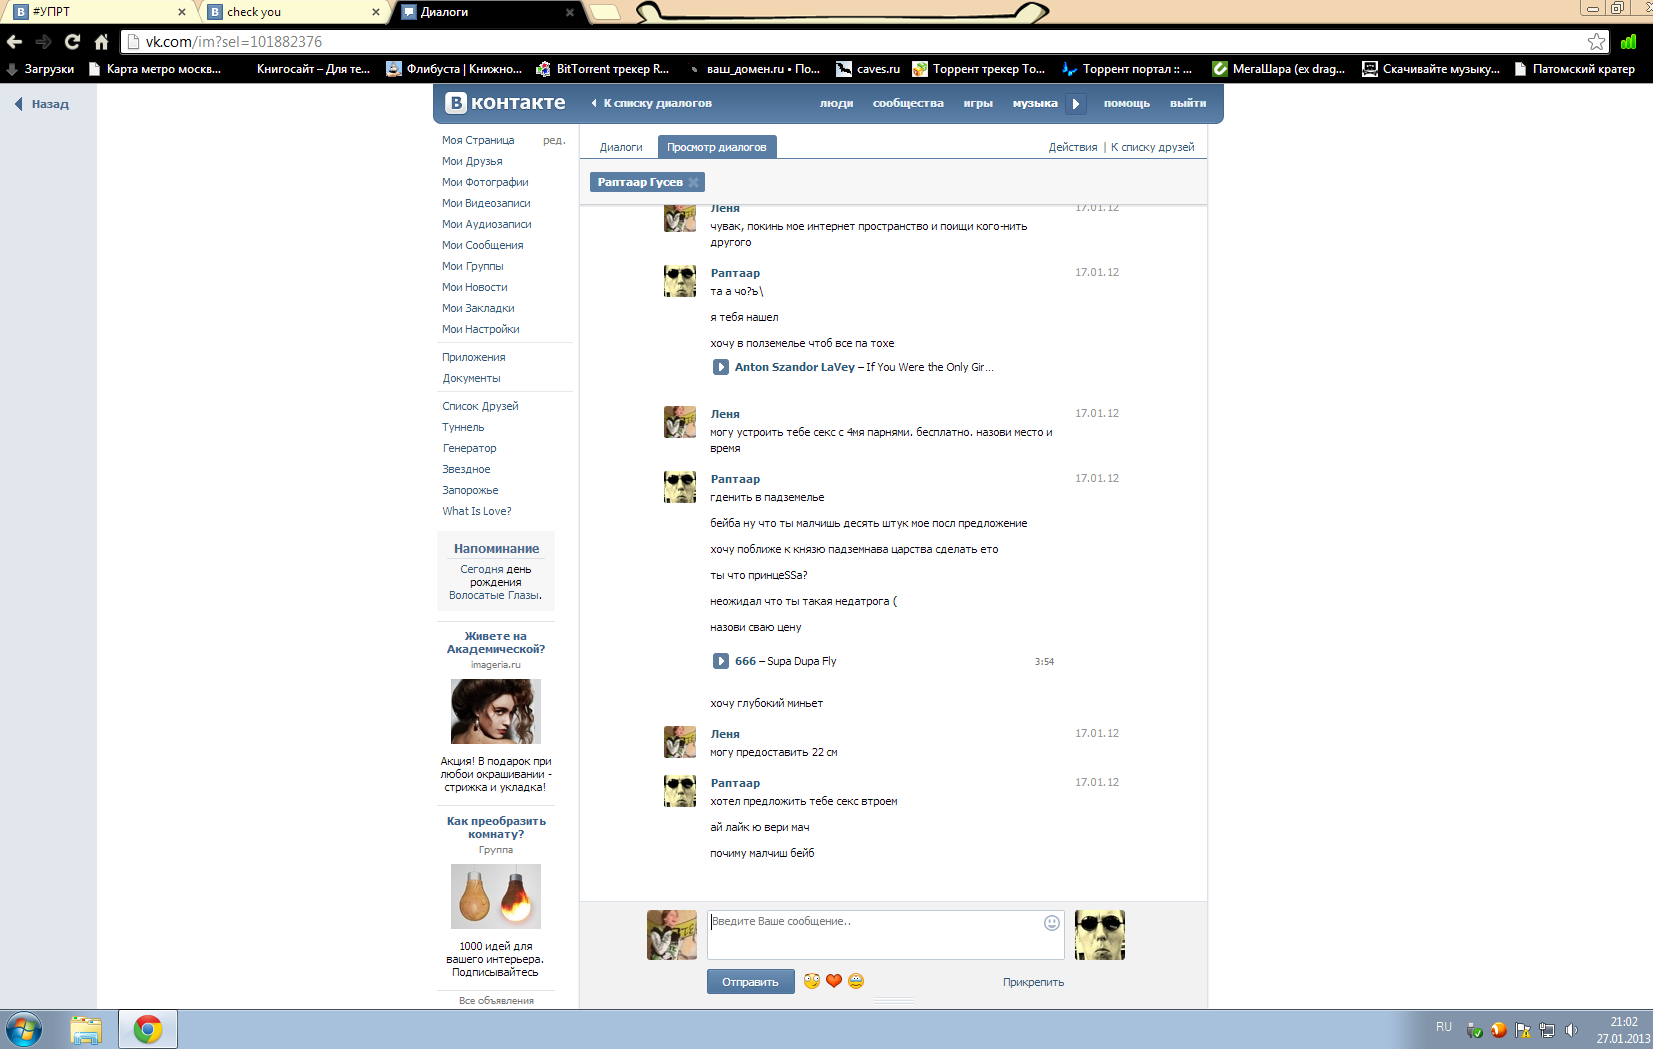
Task: Insert the grinning face emoji
Action: pyautogui.click(x=856, y=981)
